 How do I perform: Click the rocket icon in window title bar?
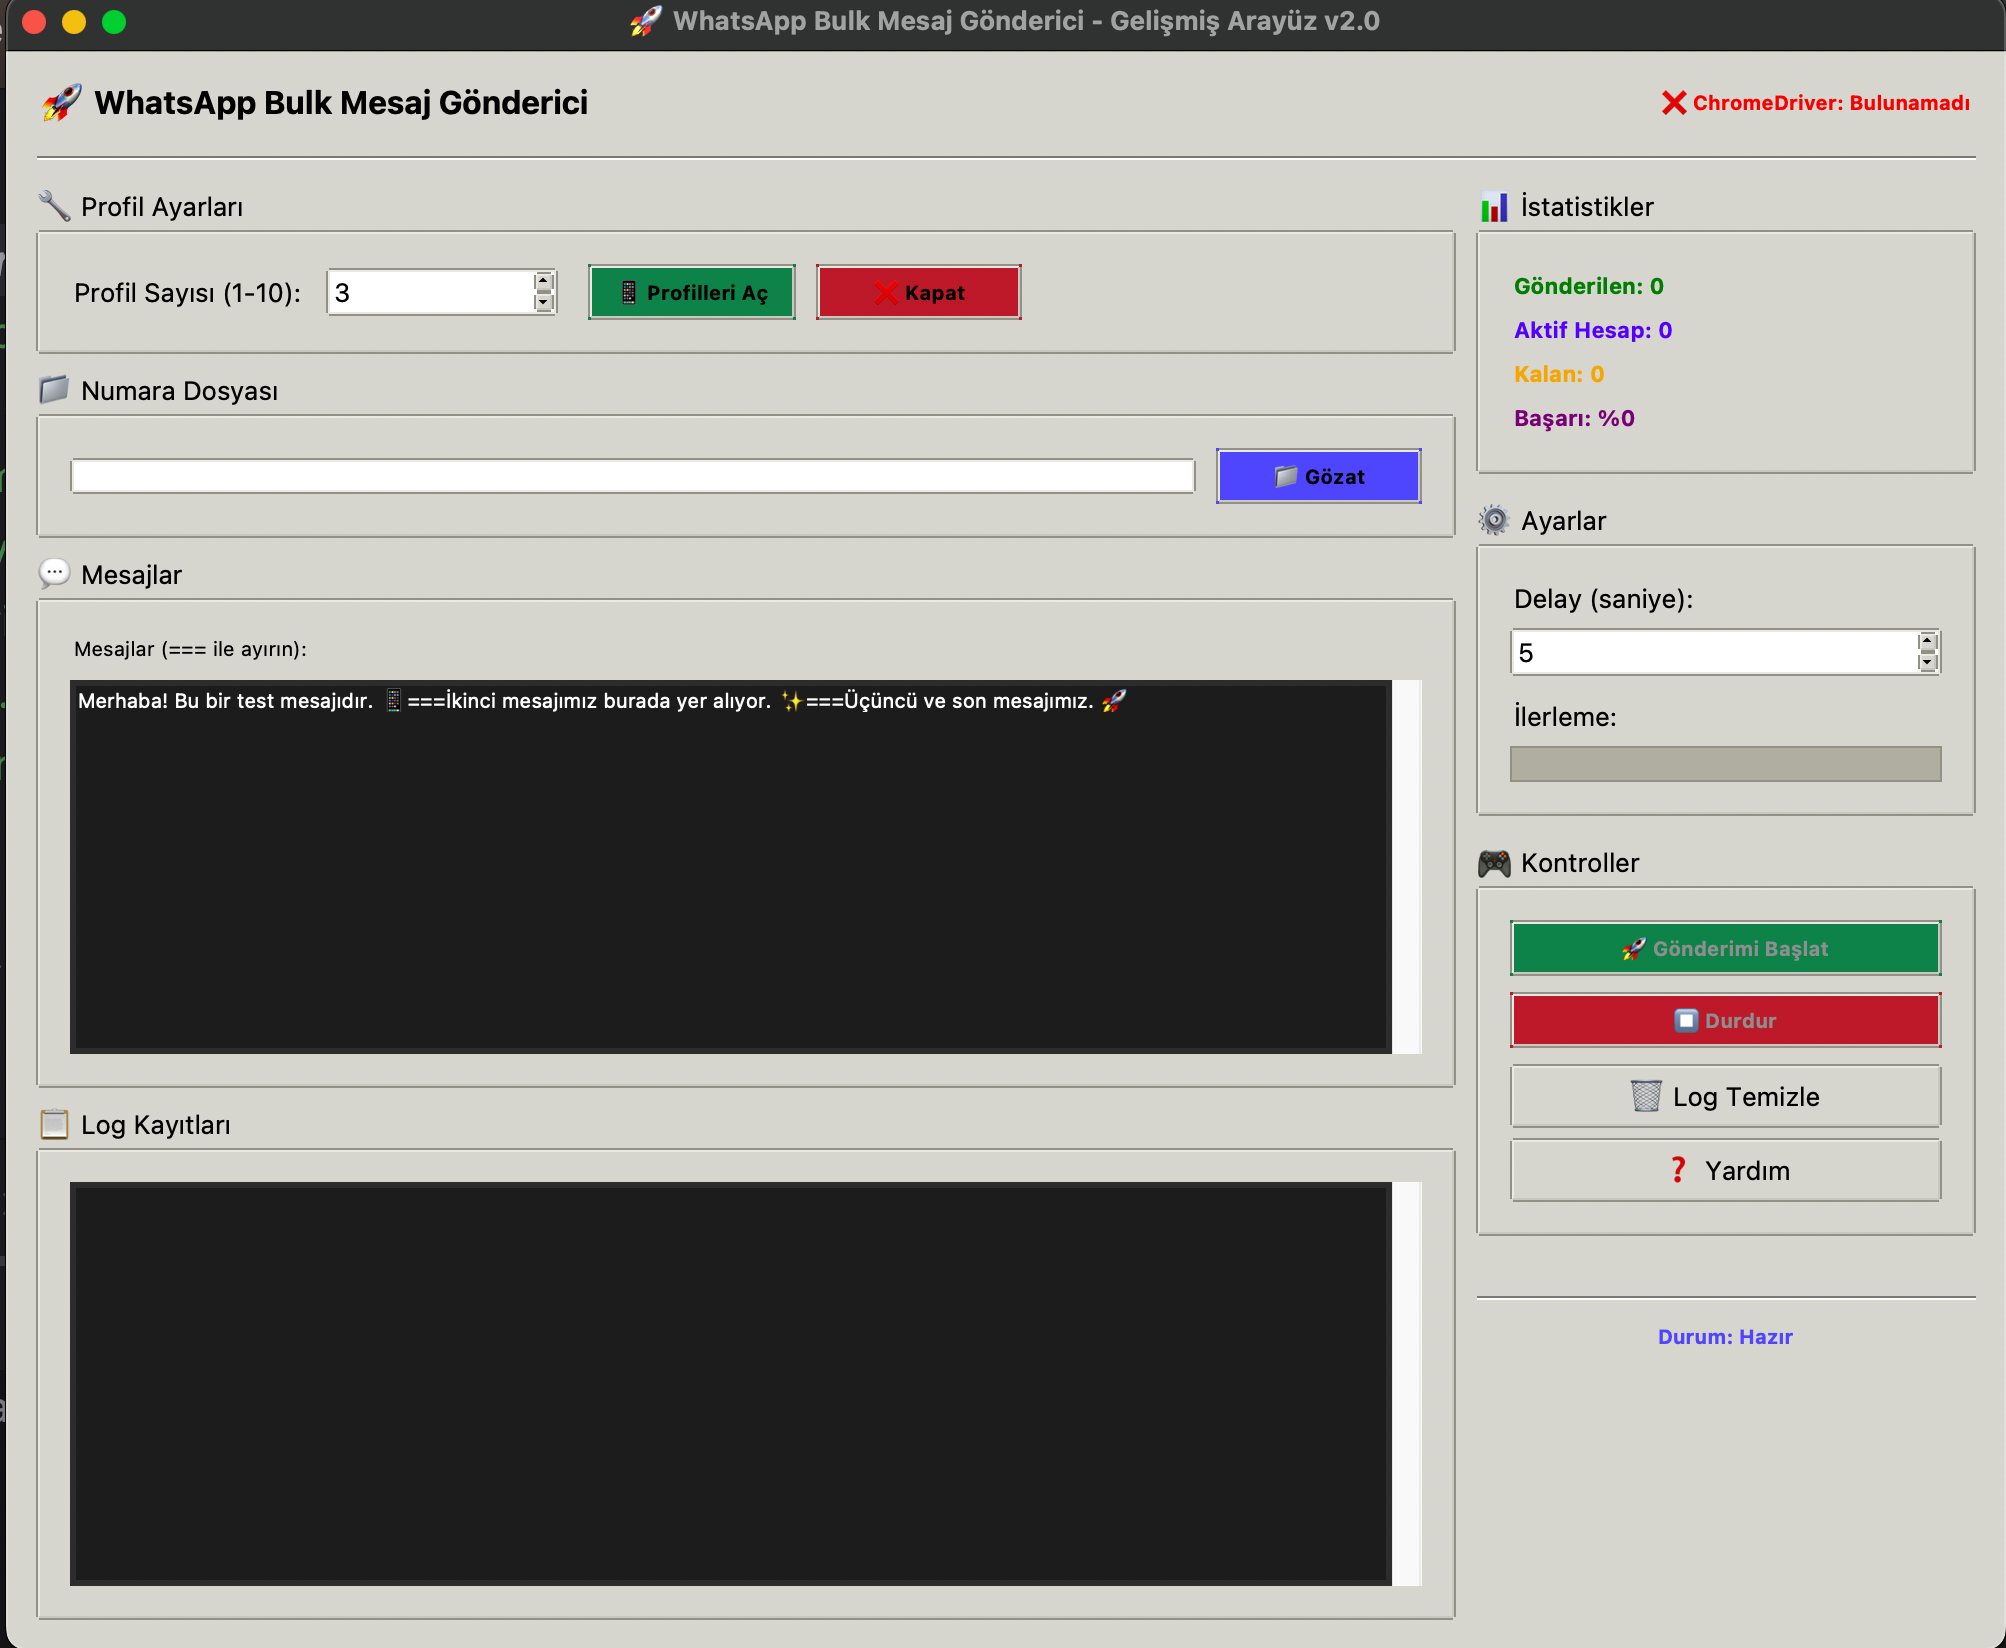click(x=645, y=21)
